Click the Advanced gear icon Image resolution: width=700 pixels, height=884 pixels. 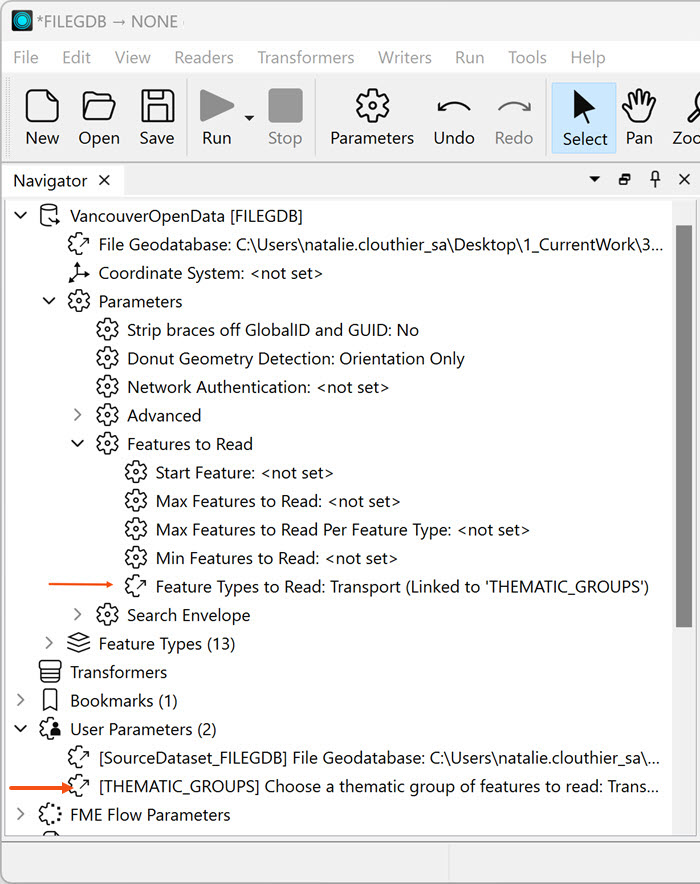(107, 416)
